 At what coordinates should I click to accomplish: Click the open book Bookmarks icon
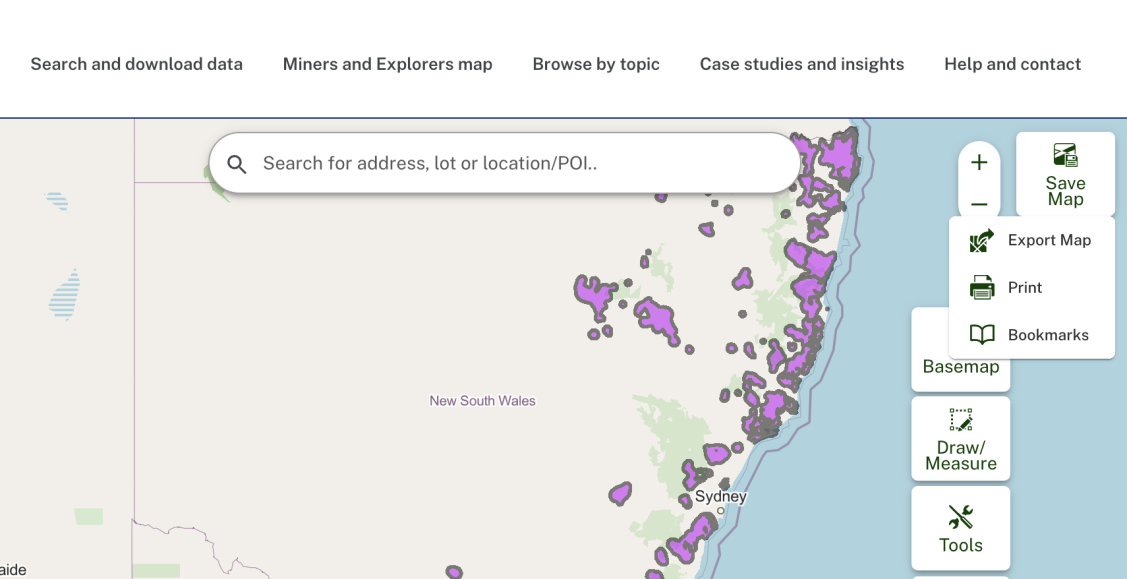click(x=982, y=335)
